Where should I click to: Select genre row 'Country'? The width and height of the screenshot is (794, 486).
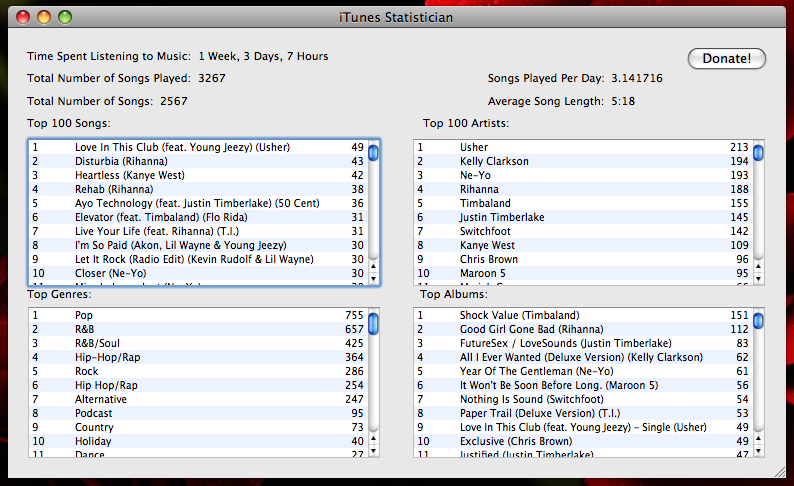(198, 427)
